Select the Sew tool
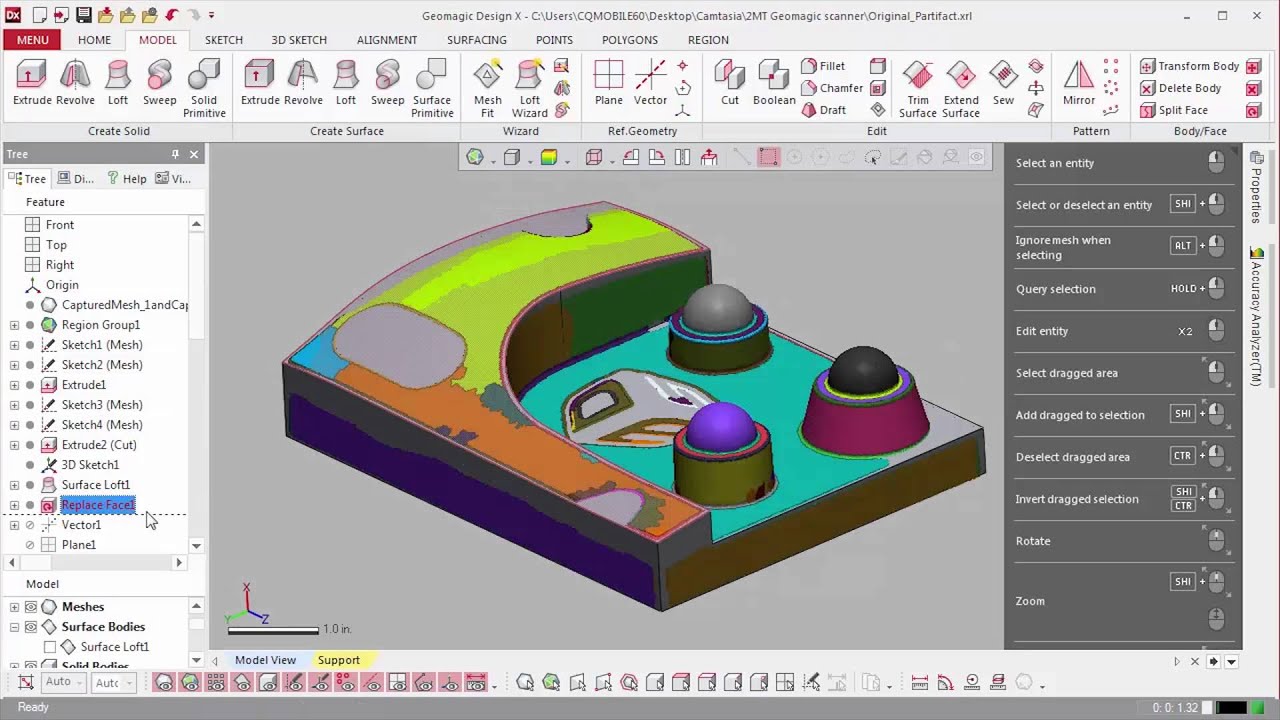This screenshot has height=720, width=1280. coord(1004,83)
